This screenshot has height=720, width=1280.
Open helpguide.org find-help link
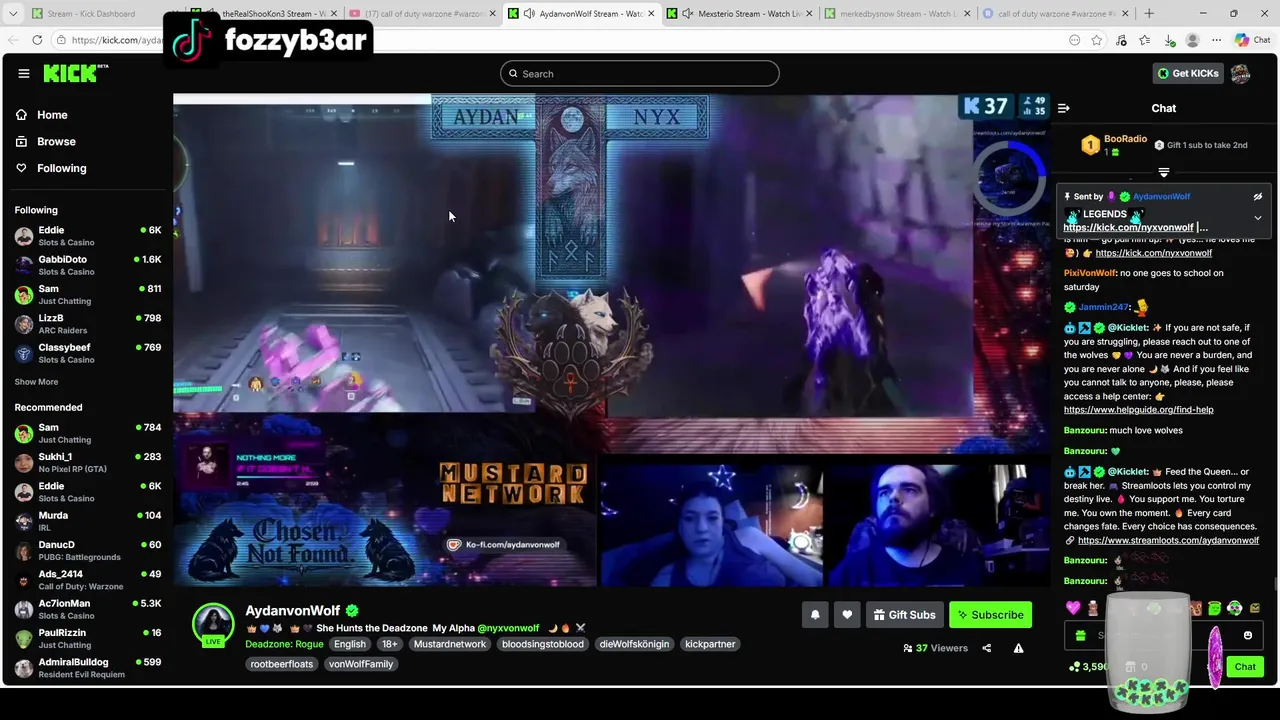[1138, 410]
